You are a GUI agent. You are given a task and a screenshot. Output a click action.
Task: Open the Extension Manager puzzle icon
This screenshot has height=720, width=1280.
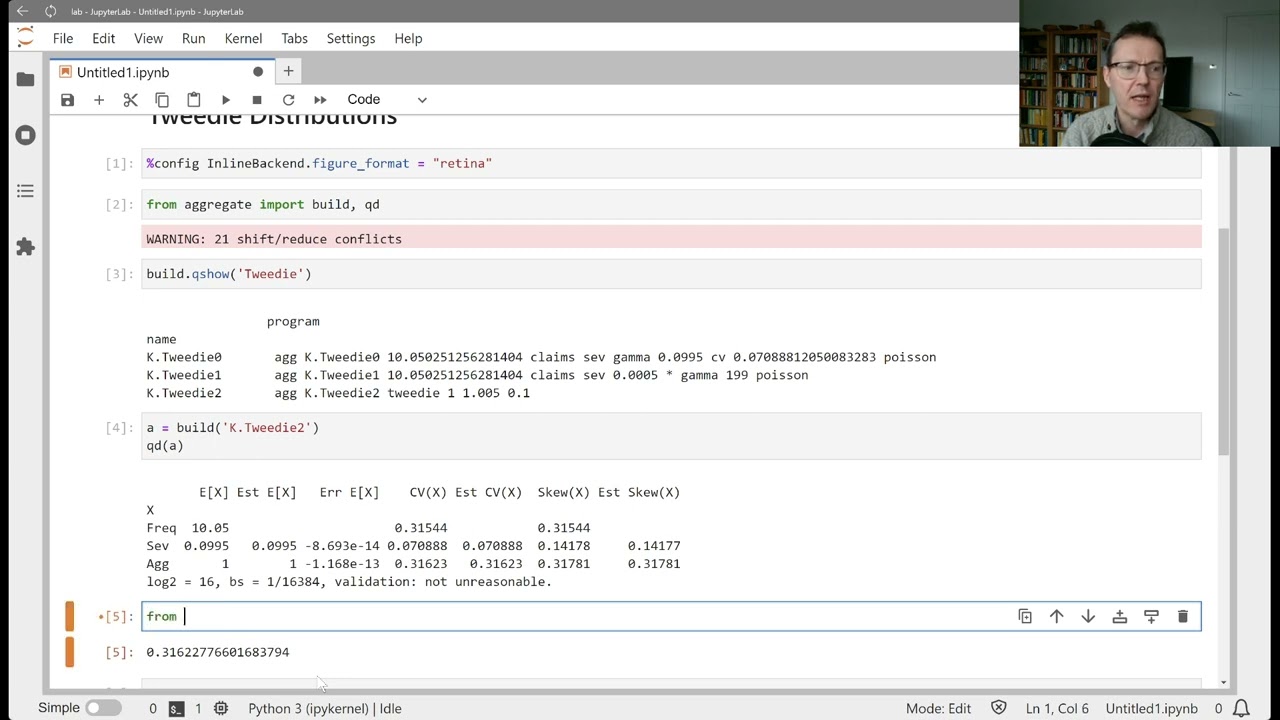pos(25,247)
